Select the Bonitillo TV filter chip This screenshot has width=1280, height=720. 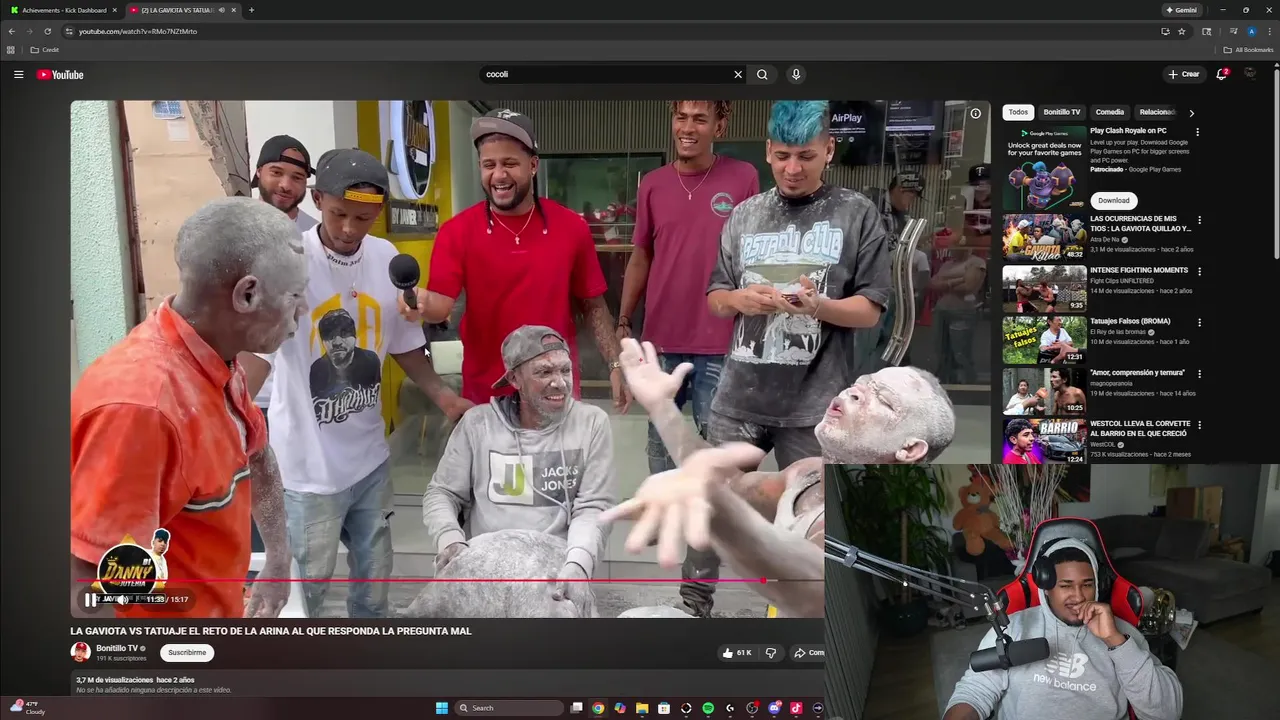pos(1061,112)
